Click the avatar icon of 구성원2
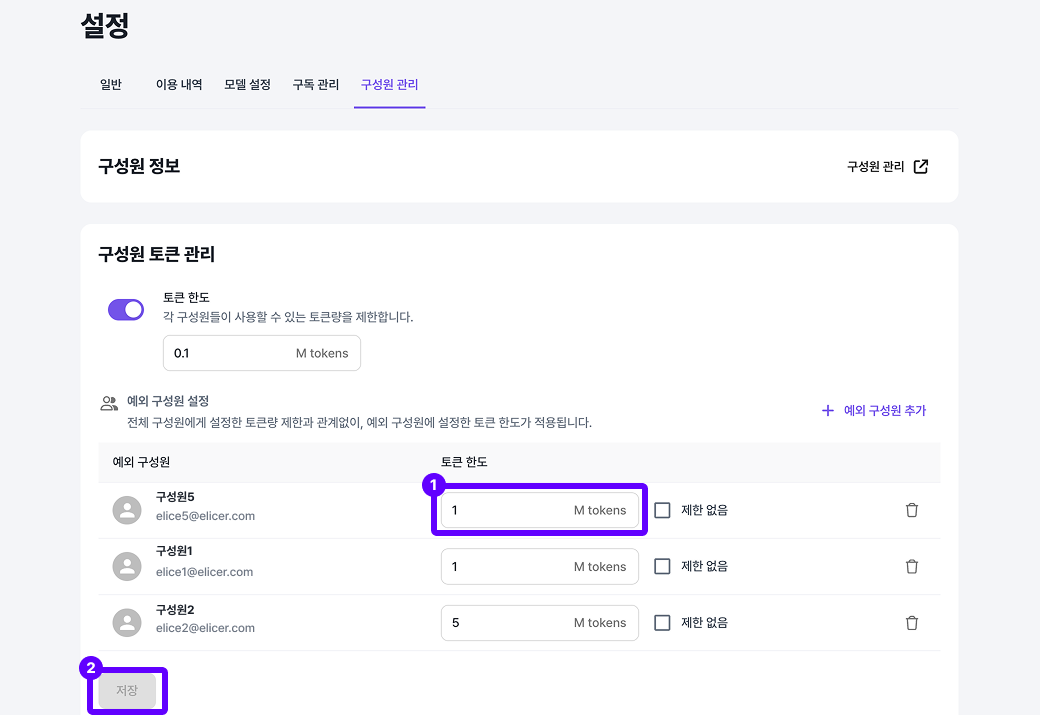The width and height of the screenshot is (1040, 715). pos(126,622)
